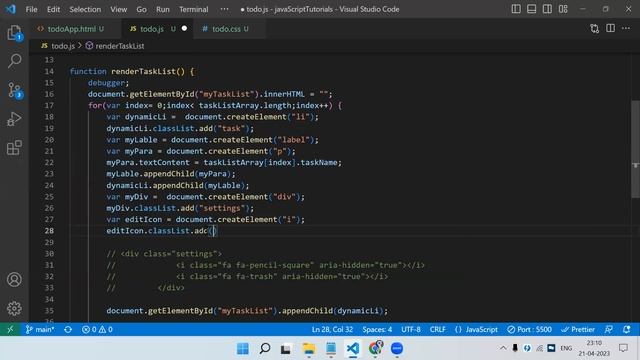
Task: Open the Go menu
Action: 141,9
